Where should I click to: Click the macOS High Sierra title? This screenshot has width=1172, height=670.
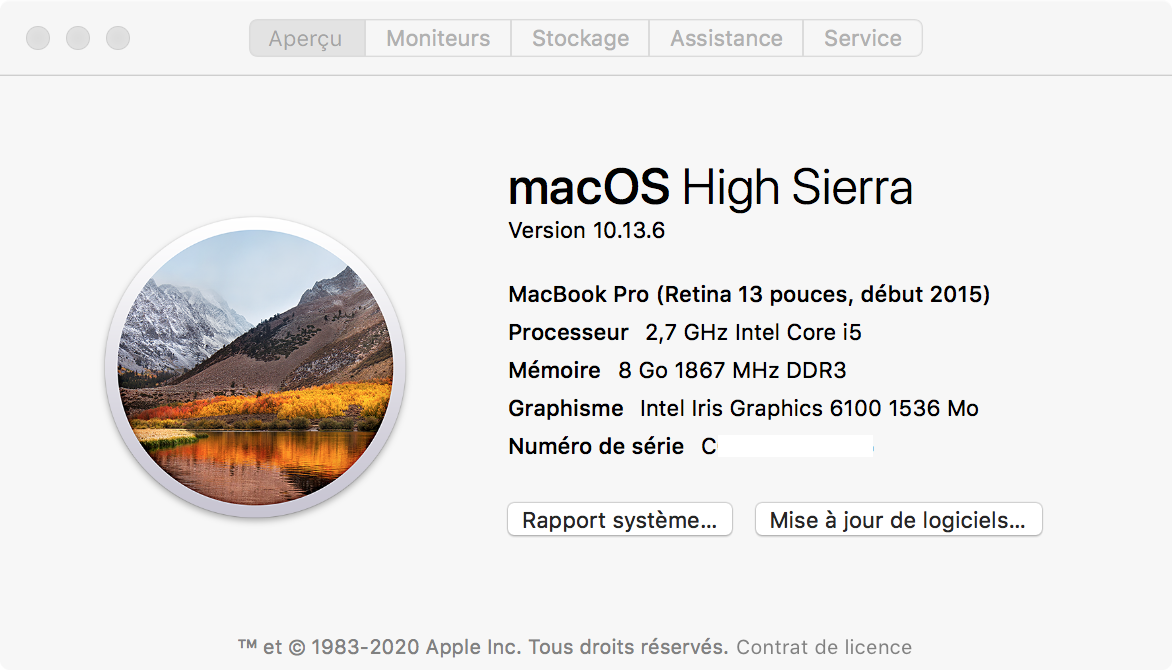710,187
